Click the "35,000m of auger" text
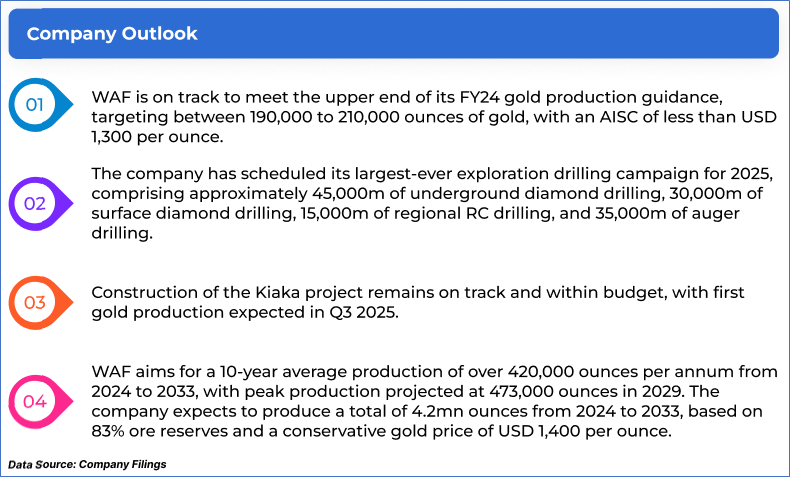Viewport: 790px width, 477px height. [x=671, y=213]
